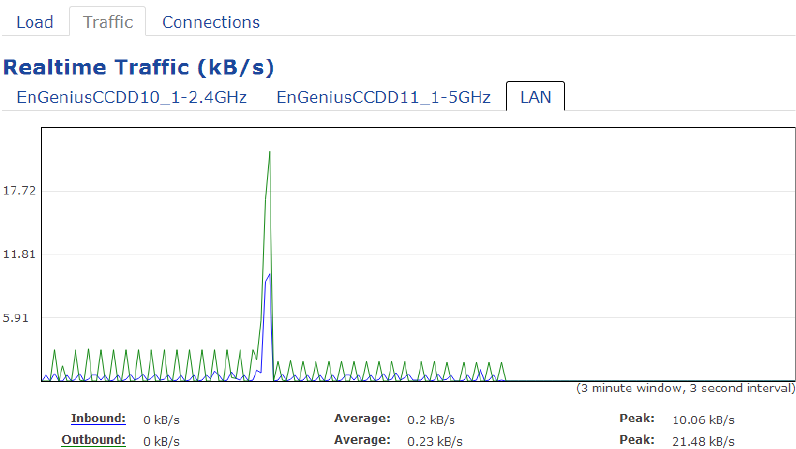The height and width of the screenshot is (449, 796).
Task: Click the outbound average value 0.23 kB/s
Action: (435, 441)
